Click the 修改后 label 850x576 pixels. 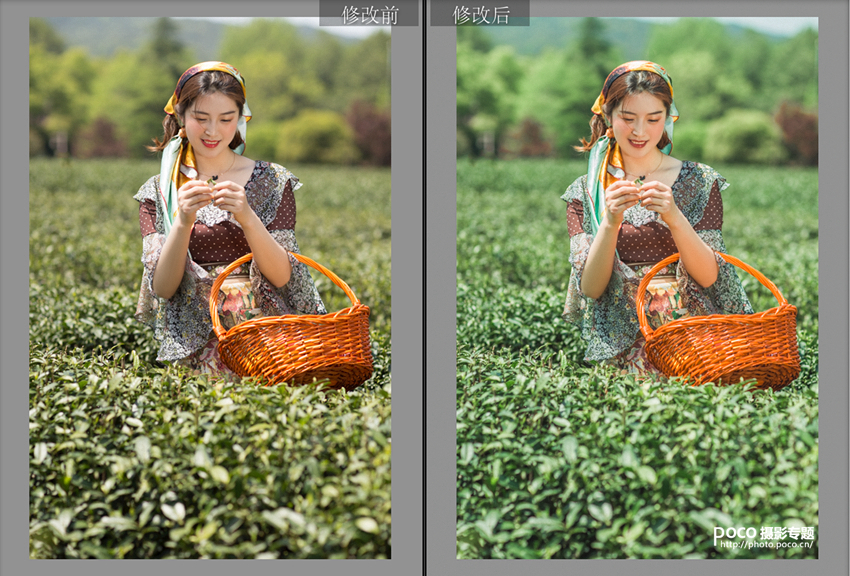point(480,14)
